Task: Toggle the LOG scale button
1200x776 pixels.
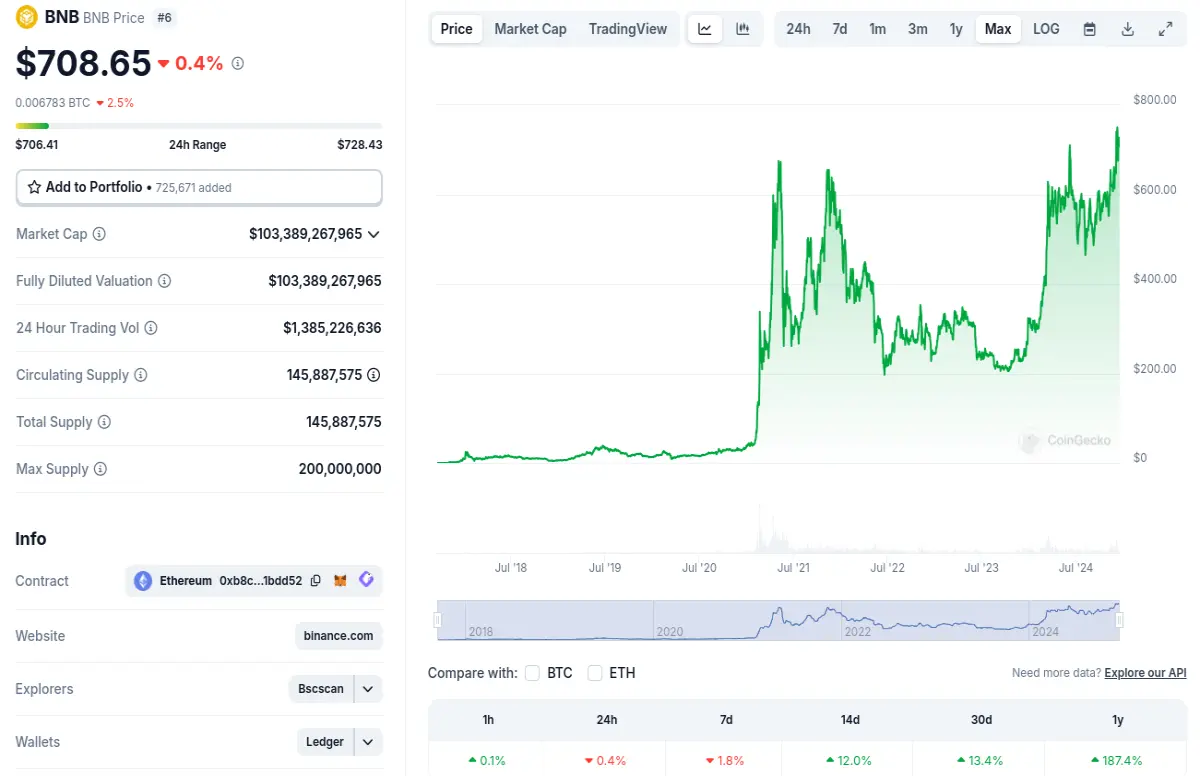Action: click(1046, 29)
